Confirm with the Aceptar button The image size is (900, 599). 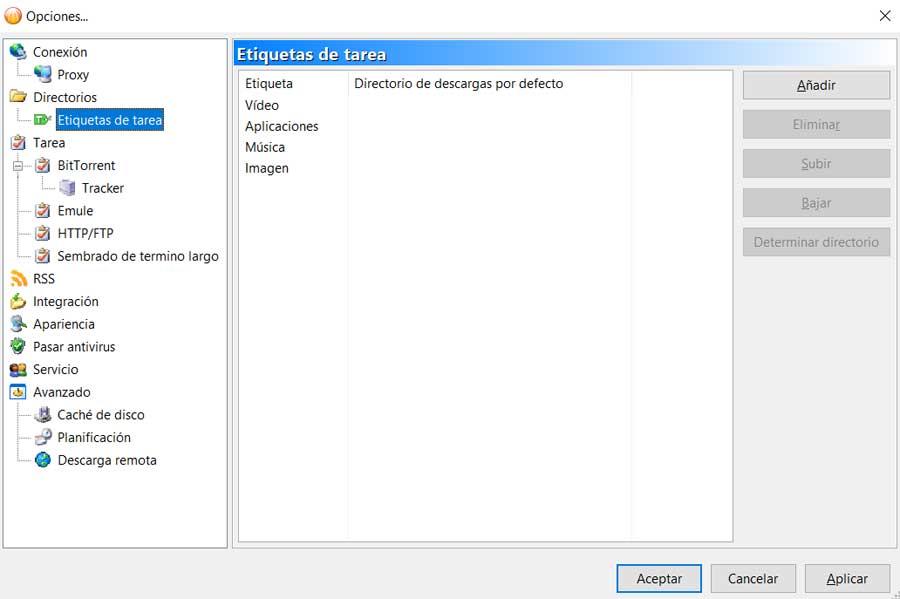(659, 578)
